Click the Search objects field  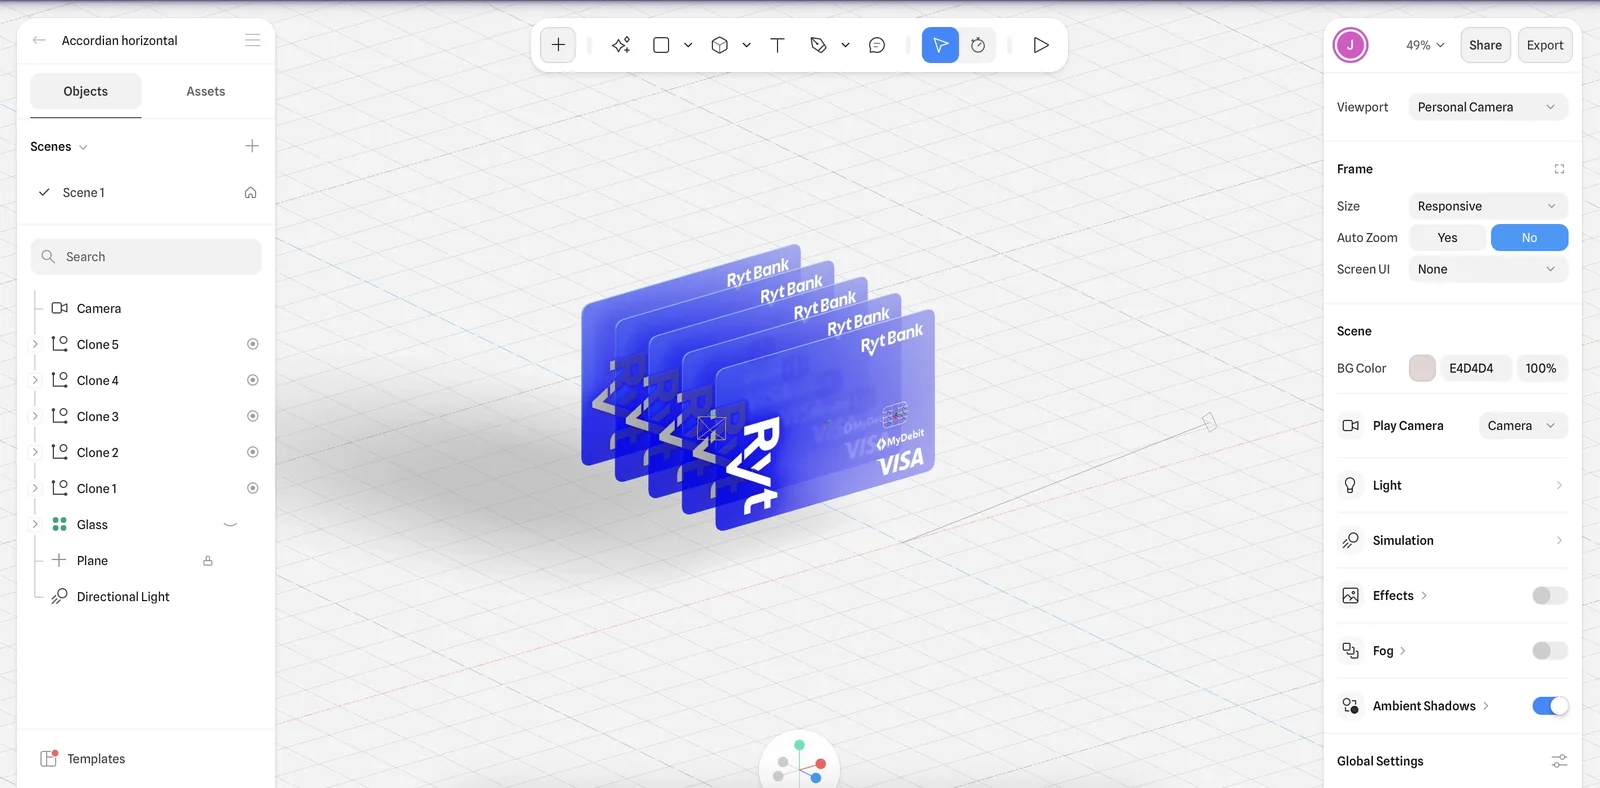[146, 257]
